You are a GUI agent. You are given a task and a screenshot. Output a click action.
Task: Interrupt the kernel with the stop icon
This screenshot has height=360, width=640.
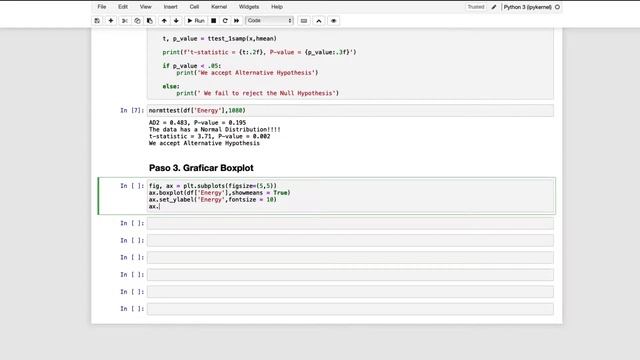pos(213,21)
